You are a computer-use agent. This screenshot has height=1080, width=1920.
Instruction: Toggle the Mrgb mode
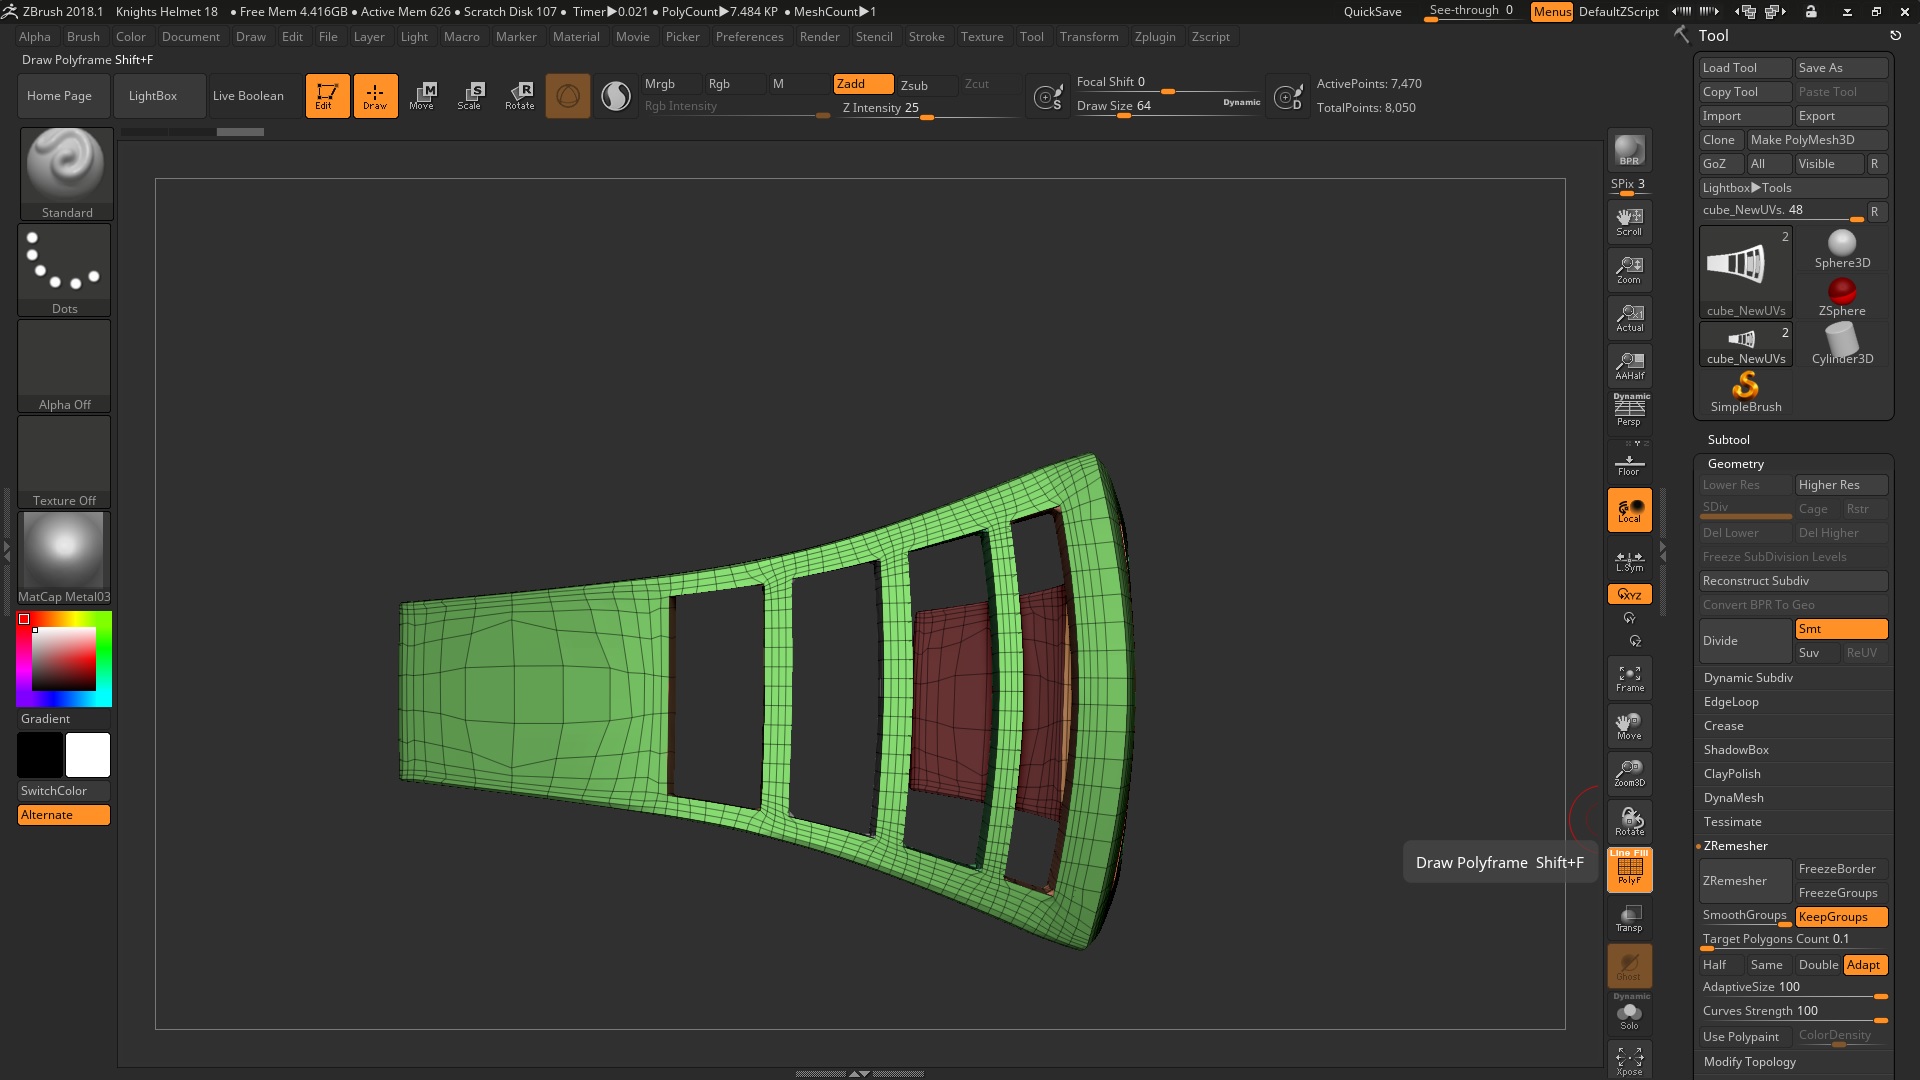(x=672, y=84)
